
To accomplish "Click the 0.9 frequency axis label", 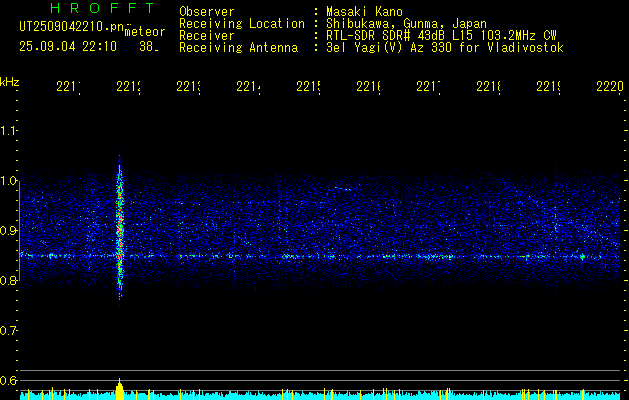I will (9, 231).
